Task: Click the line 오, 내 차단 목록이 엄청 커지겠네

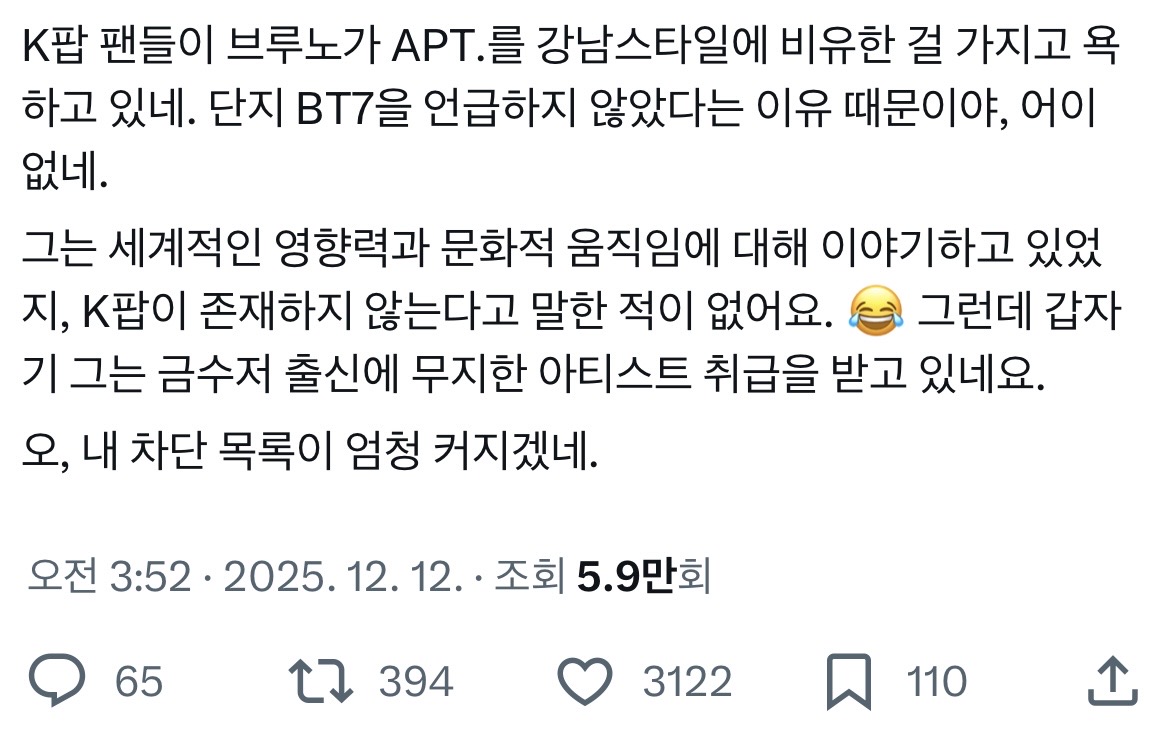Action: pyautogui.click(x=310, y=449)
